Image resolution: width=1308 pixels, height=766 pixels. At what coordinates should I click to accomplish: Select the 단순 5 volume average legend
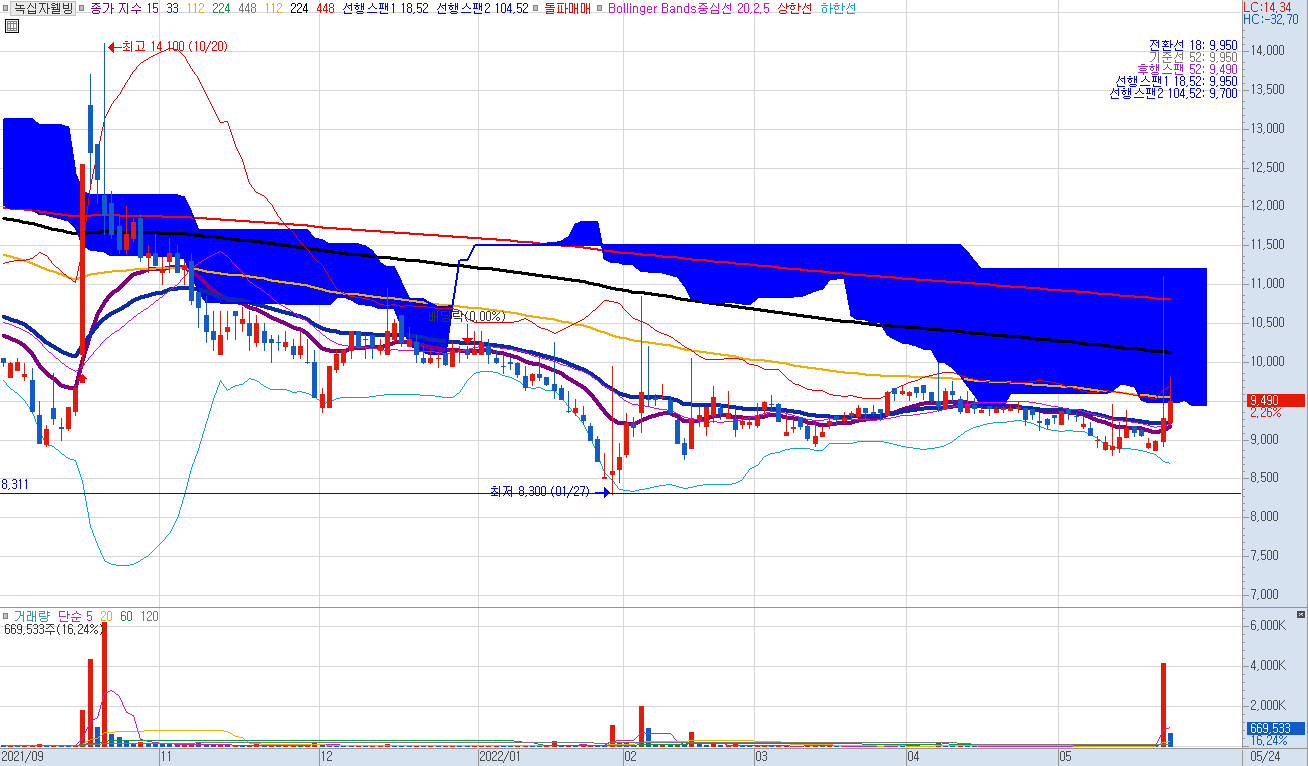(x=77, y=616)
